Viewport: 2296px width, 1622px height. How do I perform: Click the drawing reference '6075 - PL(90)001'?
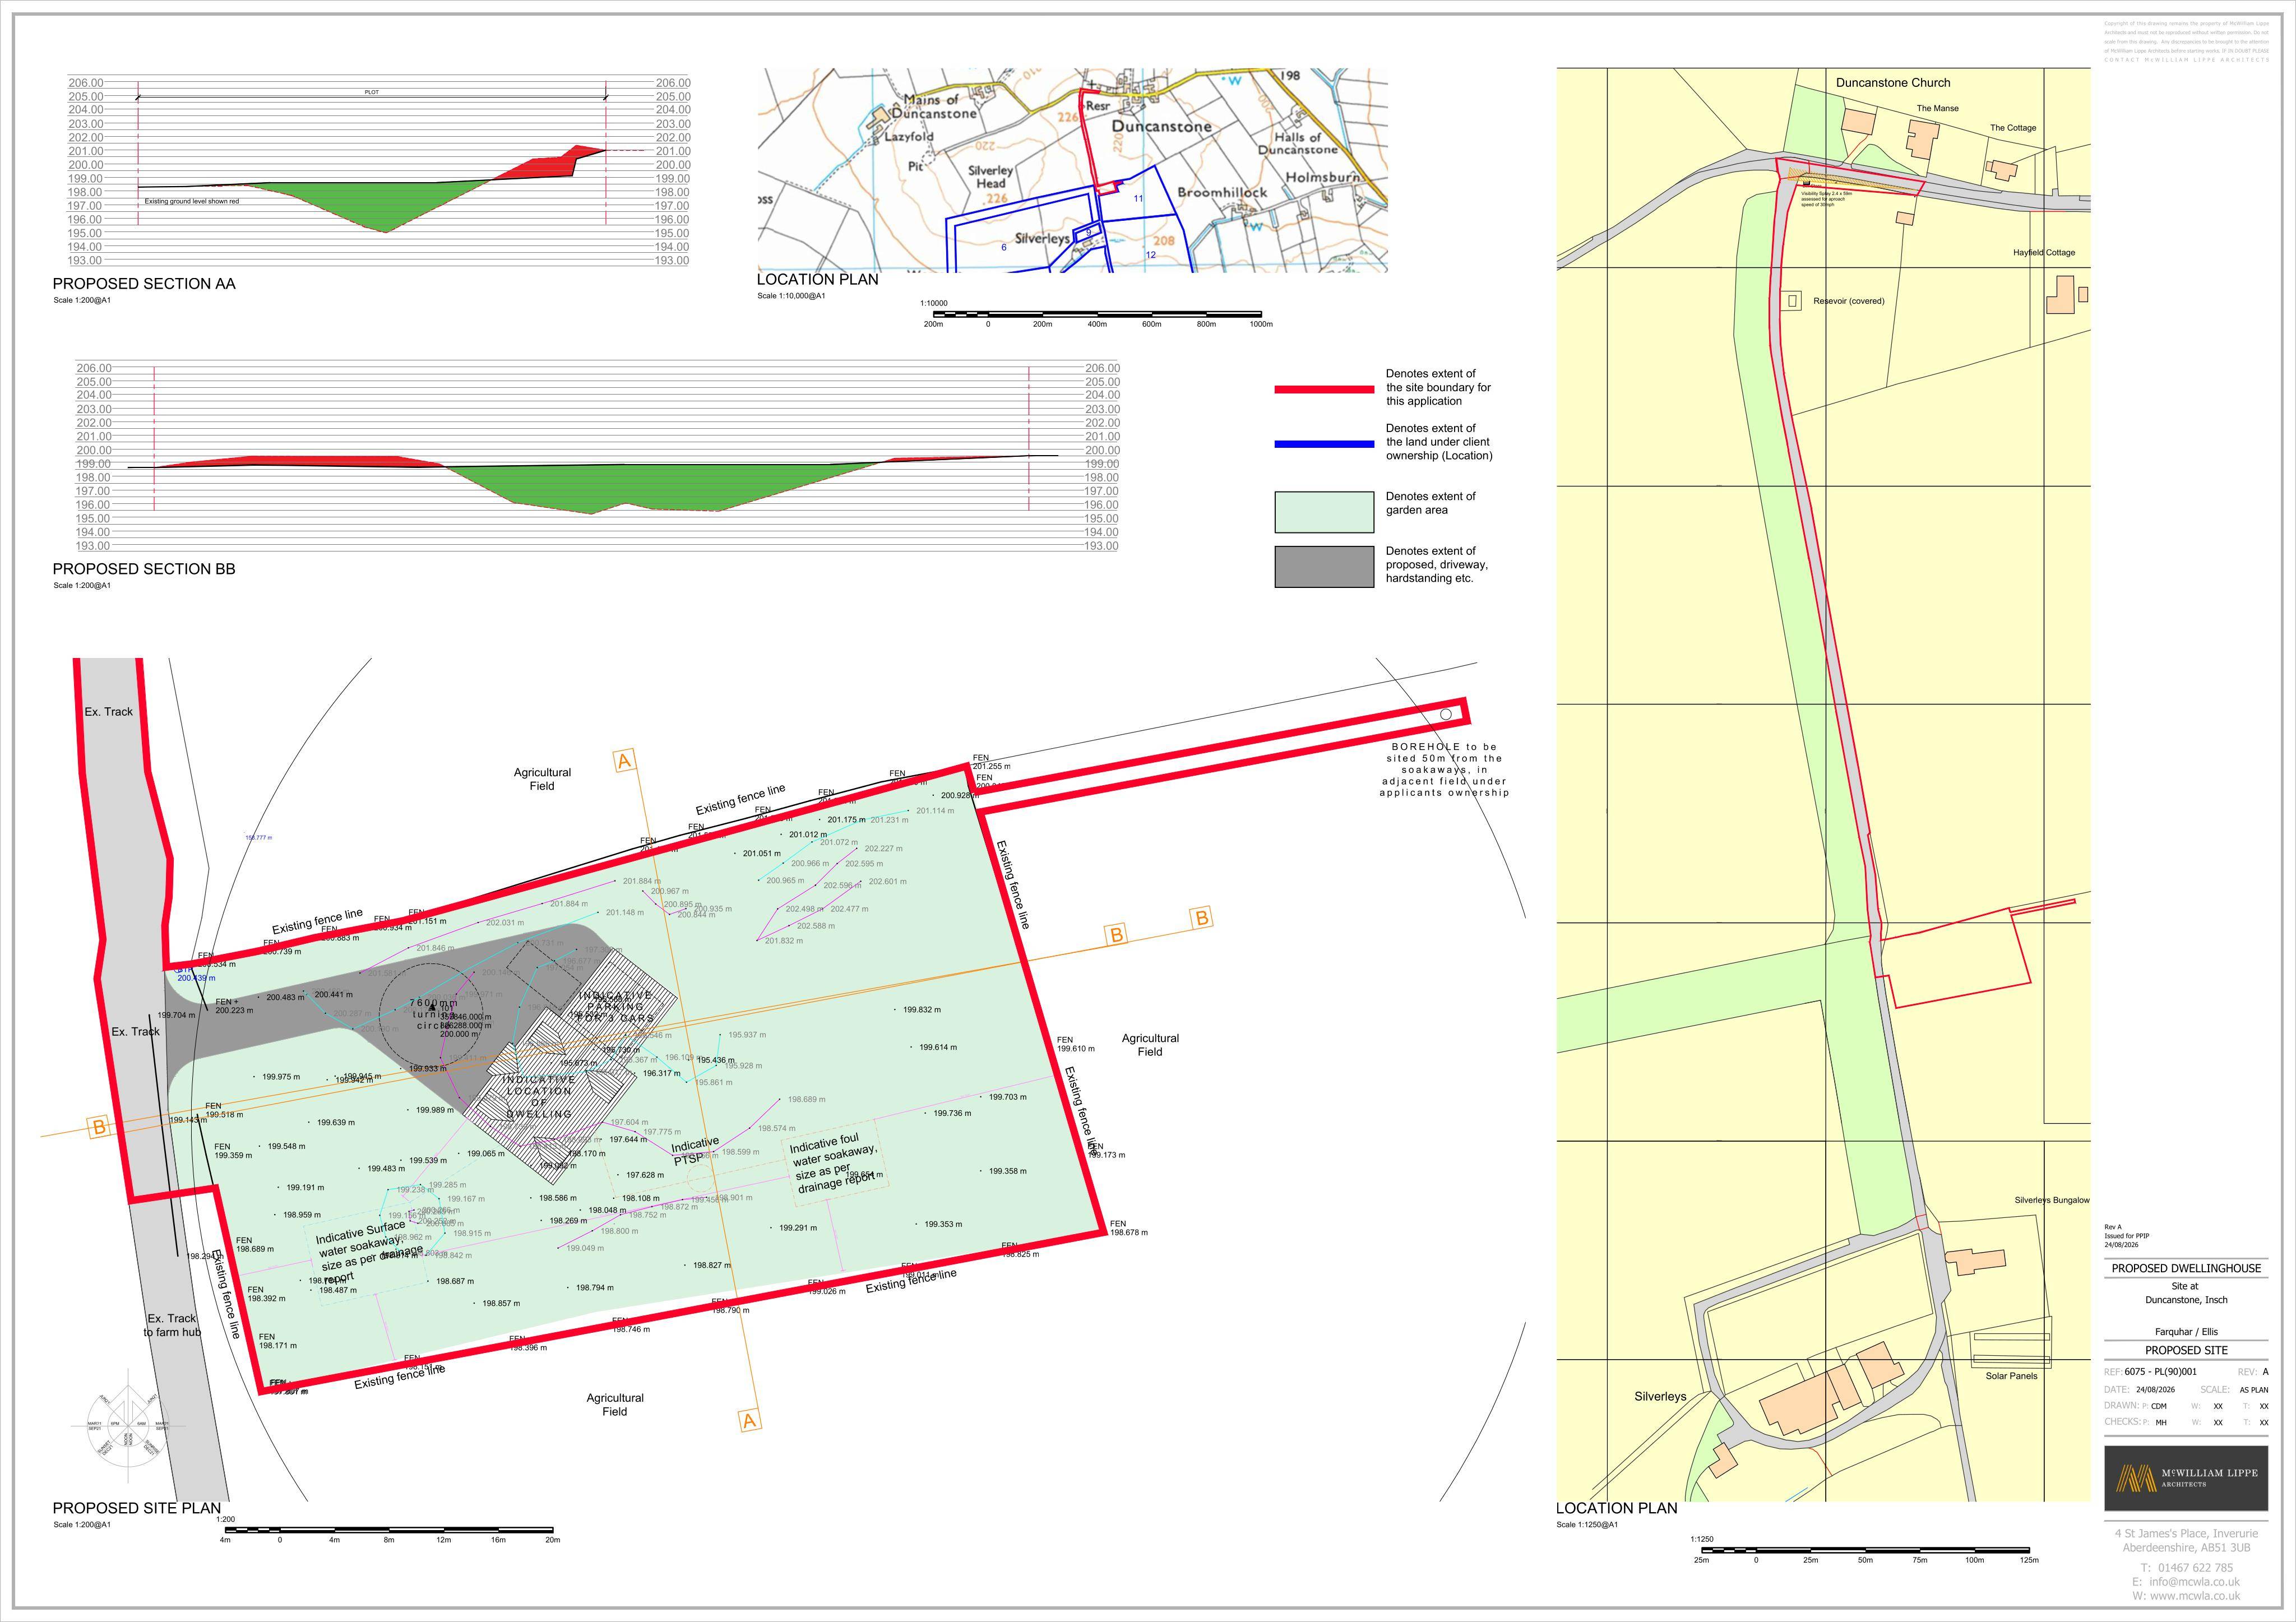tap(2160, 1372)
